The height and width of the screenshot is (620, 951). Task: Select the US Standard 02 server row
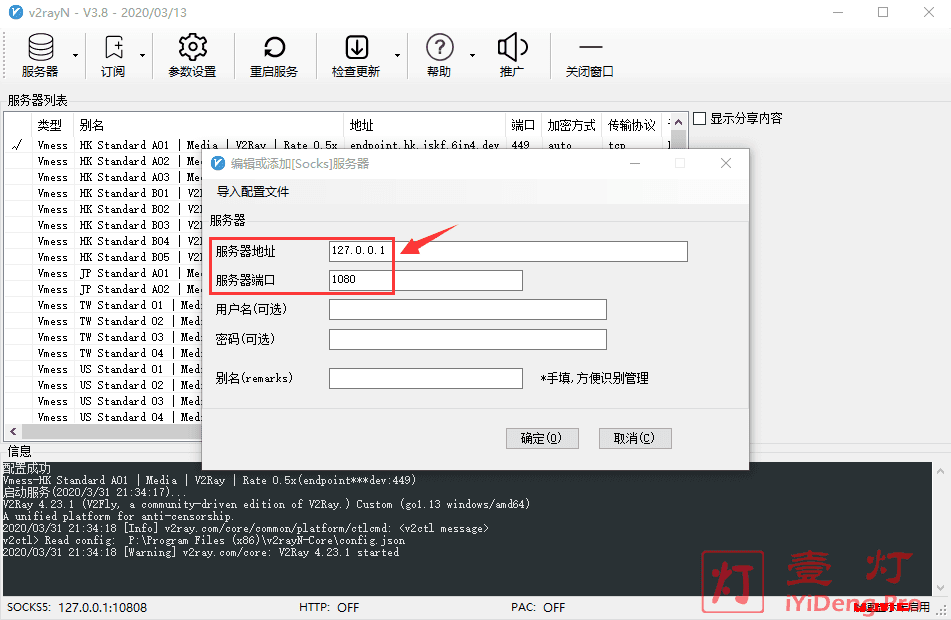point(103,385)
